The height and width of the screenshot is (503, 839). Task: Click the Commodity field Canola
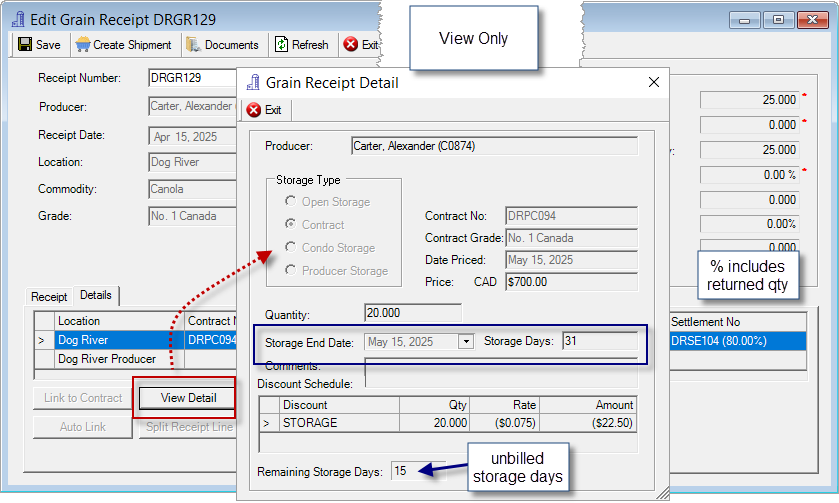193,189
